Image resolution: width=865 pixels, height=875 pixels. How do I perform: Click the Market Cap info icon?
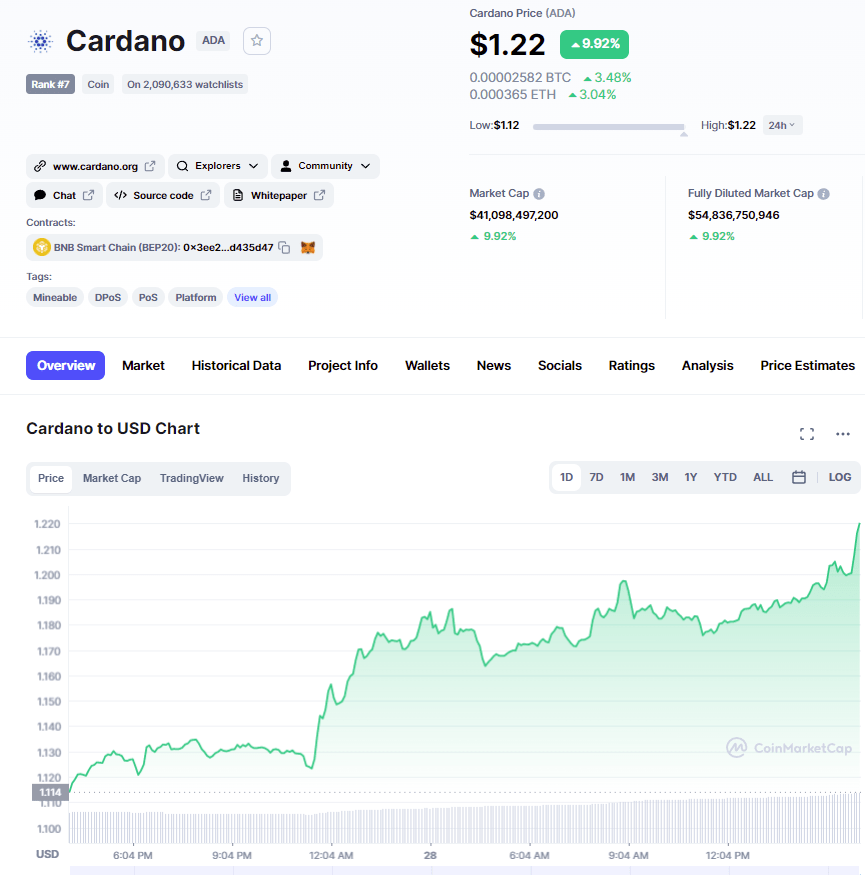coord(539,193)
